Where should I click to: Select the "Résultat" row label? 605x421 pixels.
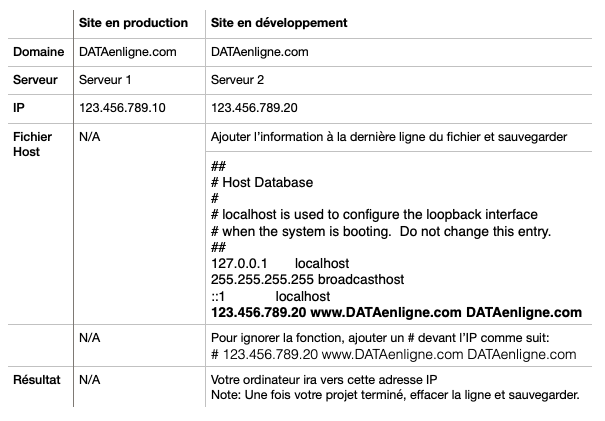pos(38,381)
